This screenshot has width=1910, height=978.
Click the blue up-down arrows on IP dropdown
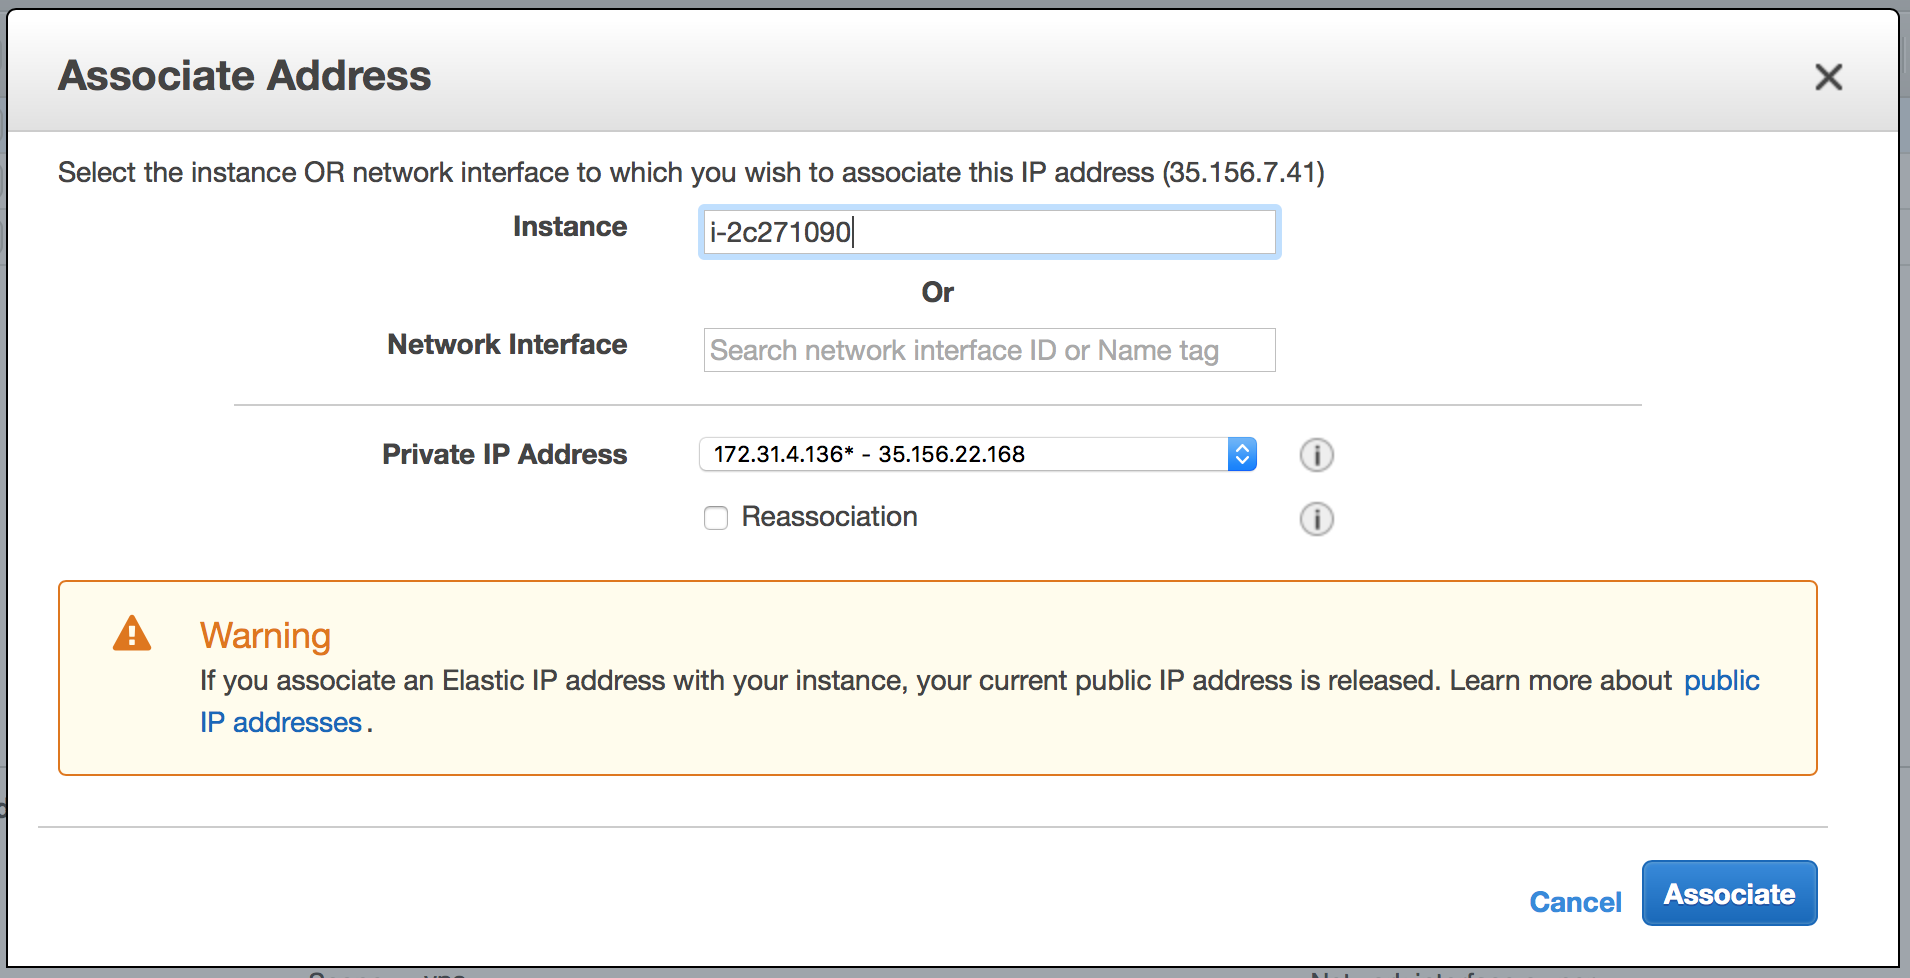pos(1241,454)
